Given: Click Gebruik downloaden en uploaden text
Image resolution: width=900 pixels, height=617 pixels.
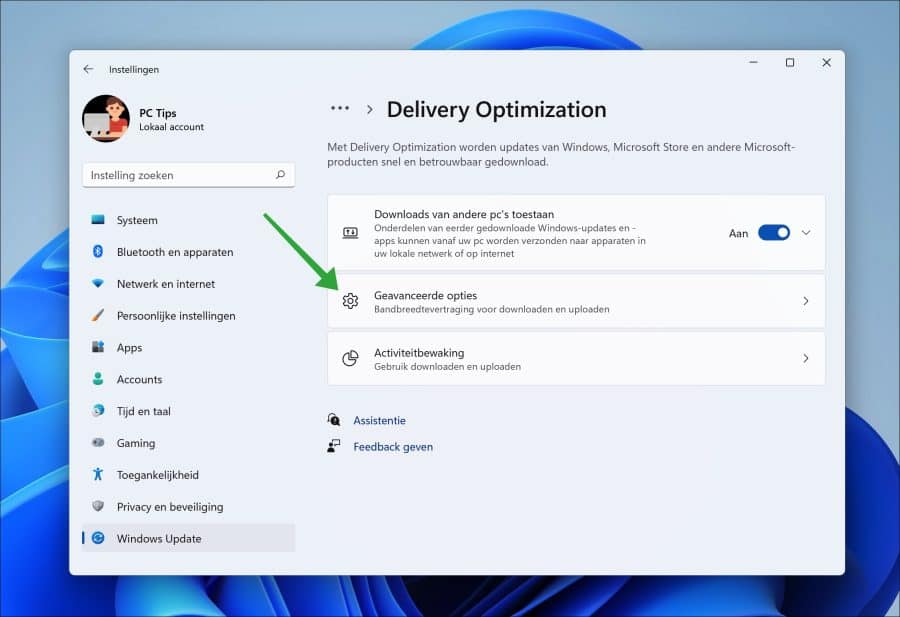Looking at the screenshot, I should click(448, 366).
